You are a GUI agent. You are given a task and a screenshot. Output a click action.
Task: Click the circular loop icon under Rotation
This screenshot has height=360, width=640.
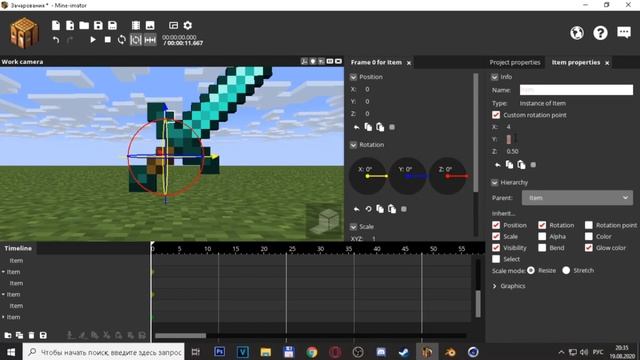368,209
